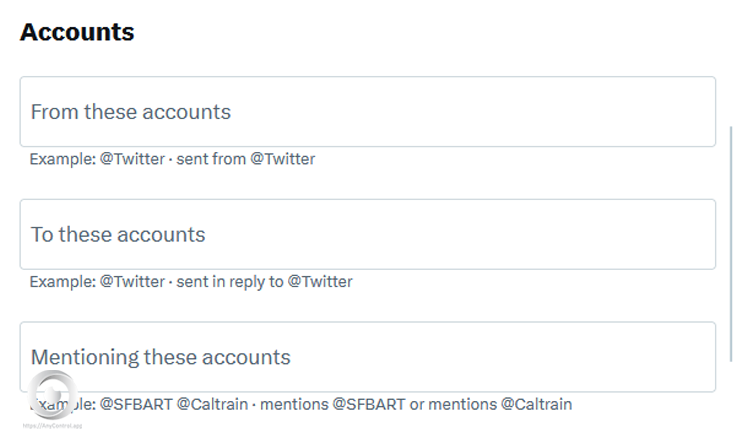This screenshot has height=440, width=736.
Task: Click the AnyControl.app watermark URL text
Action: click(x=52, y=425)
